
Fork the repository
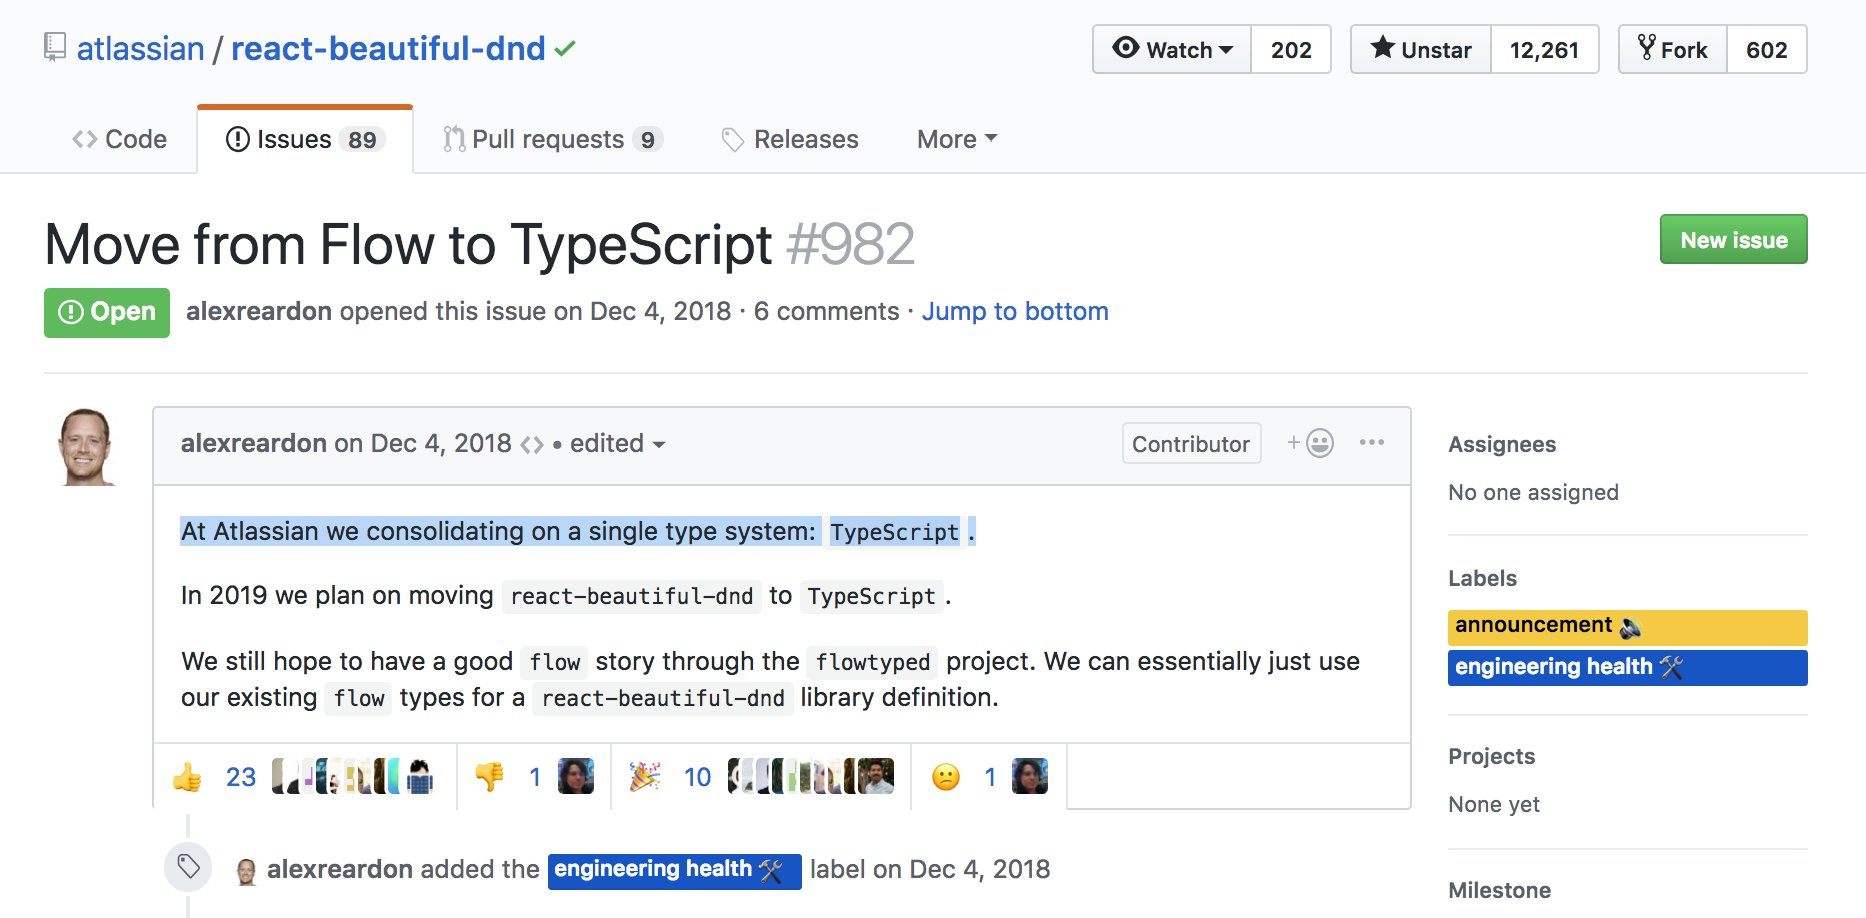(x=1673, y=49)
